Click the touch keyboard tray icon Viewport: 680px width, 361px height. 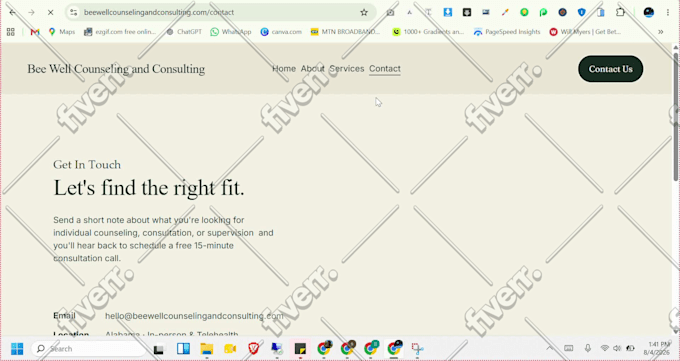(x=569, y=348)
